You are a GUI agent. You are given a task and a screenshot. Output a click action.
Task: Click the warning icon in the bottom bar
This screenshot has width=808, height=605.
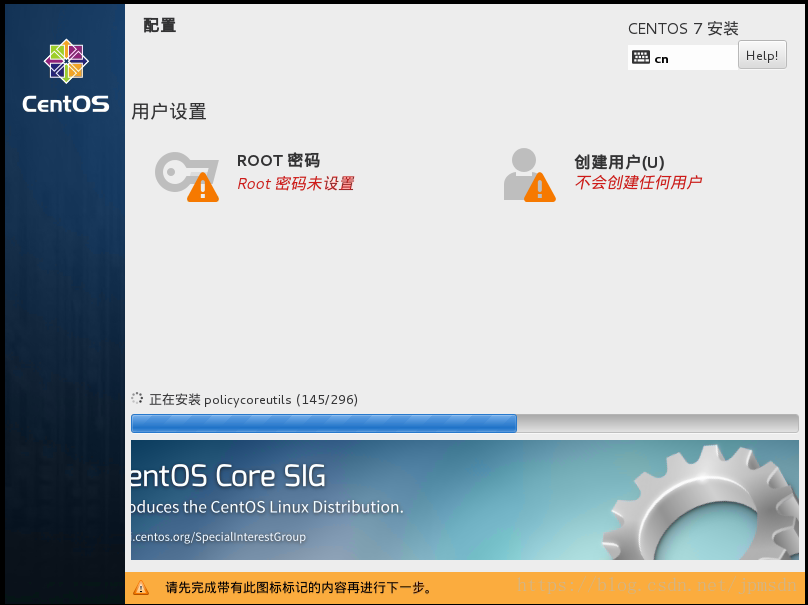[x=141, y=587]
